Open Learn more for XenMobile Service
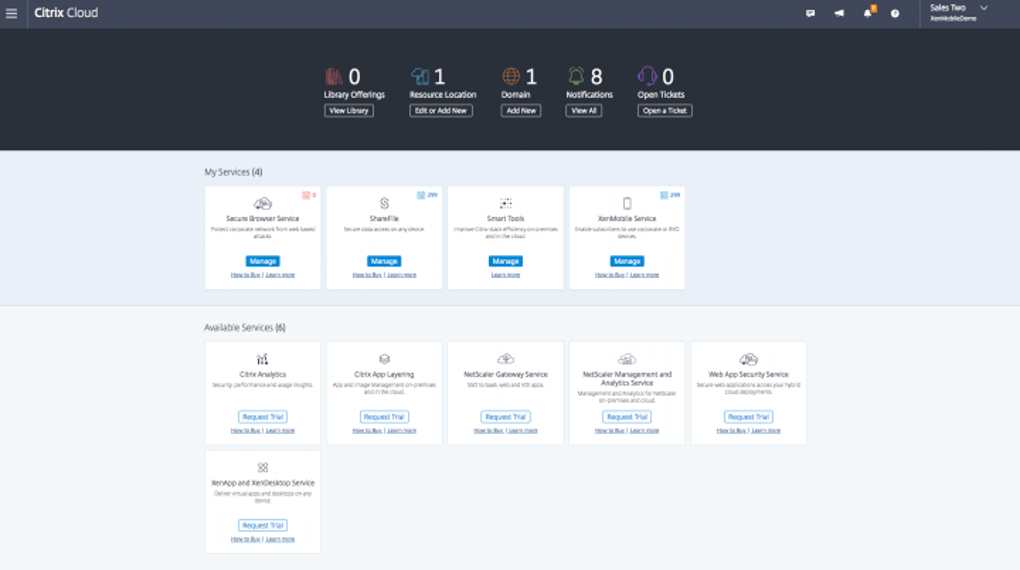This screenshot has height=570, width=1020. click(x=645, y=275)
